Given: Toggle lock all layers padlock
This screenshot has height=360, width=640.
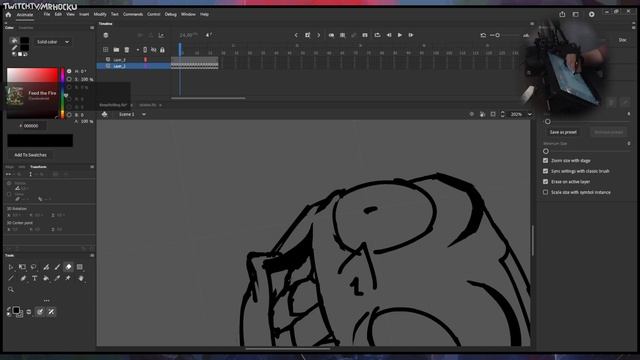Looking at the screenshot, I should [x=162, y=50].
